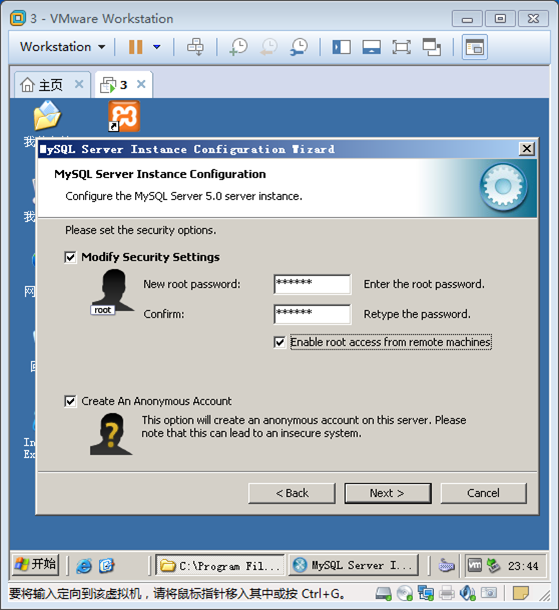The height and width of the screenshot is (610, 559).
Task: Click the sound card status icon
Action: click(467, 593)
